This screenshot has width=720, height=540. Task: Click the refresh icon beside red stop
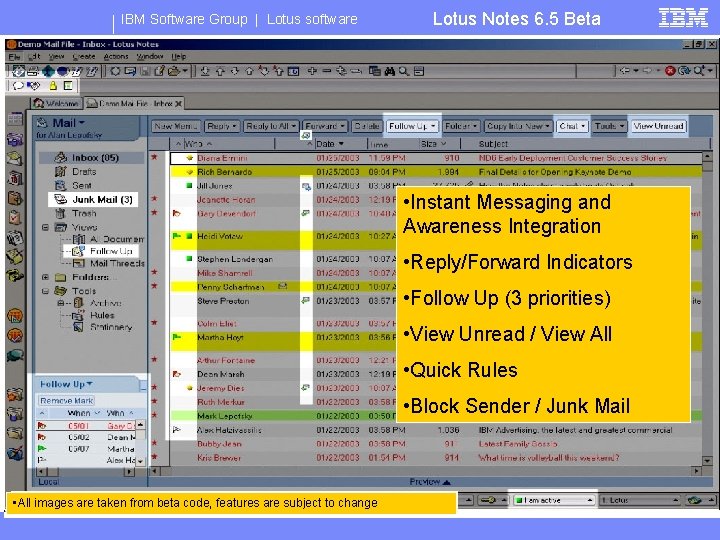pos(684,71)
